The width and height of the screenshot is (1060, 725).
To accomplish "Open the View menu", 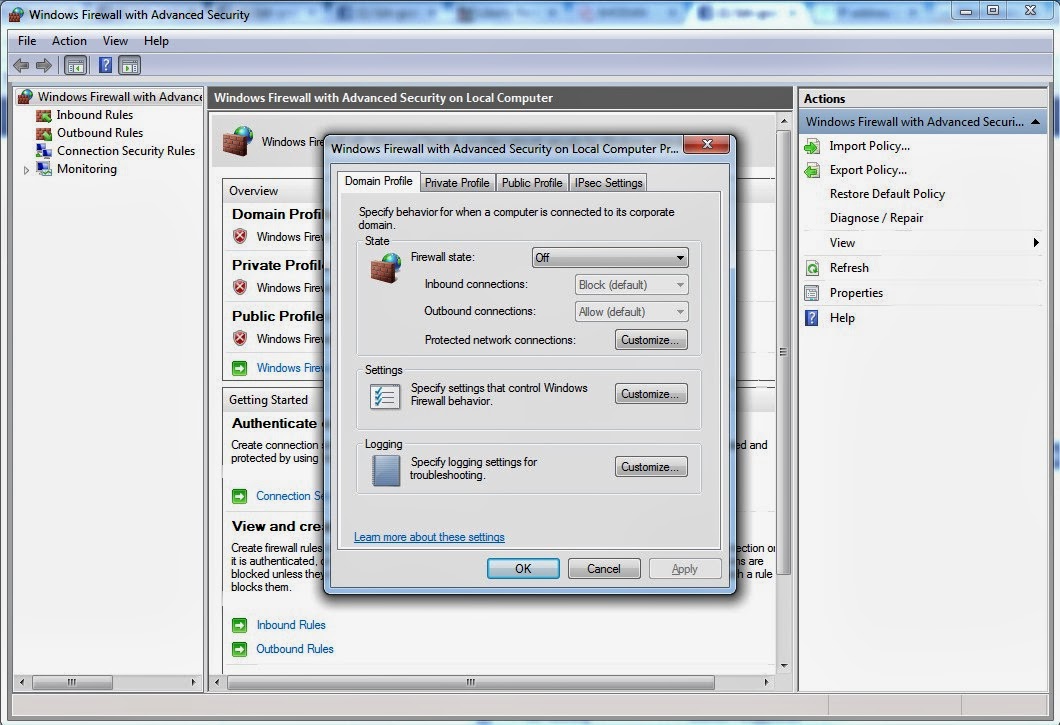I will [115, 41].
